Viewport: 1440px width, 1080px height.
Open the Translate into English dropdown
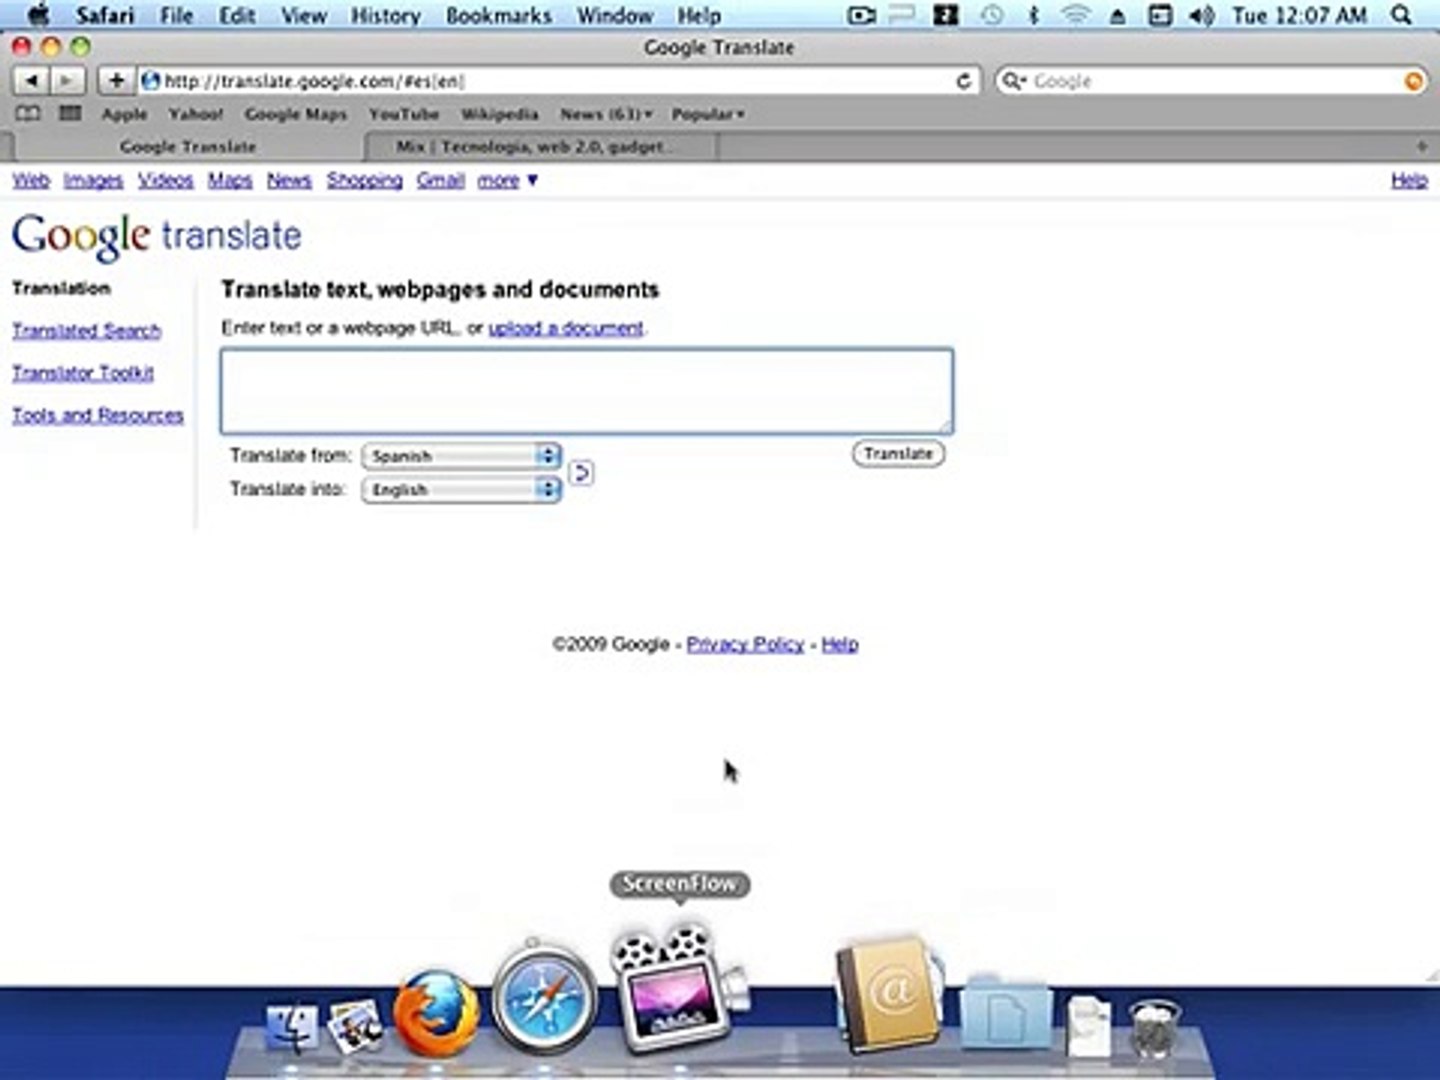pos(461,490)
